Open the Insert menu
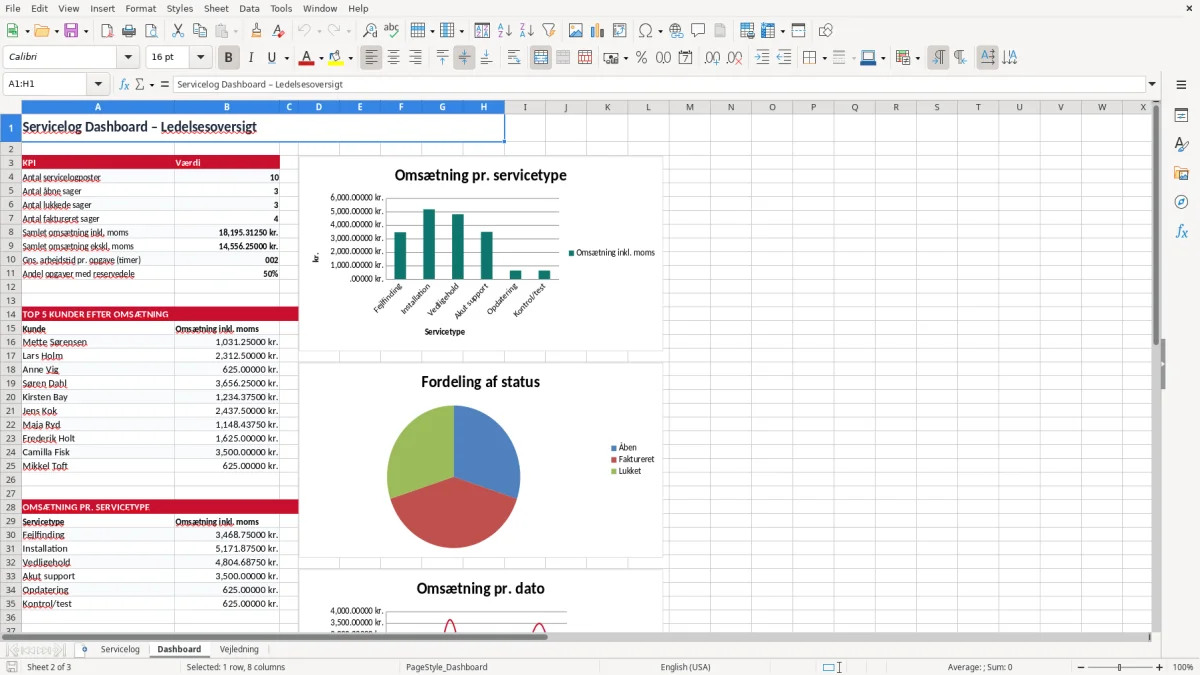1200x675 pixels. tap(102, 8)
